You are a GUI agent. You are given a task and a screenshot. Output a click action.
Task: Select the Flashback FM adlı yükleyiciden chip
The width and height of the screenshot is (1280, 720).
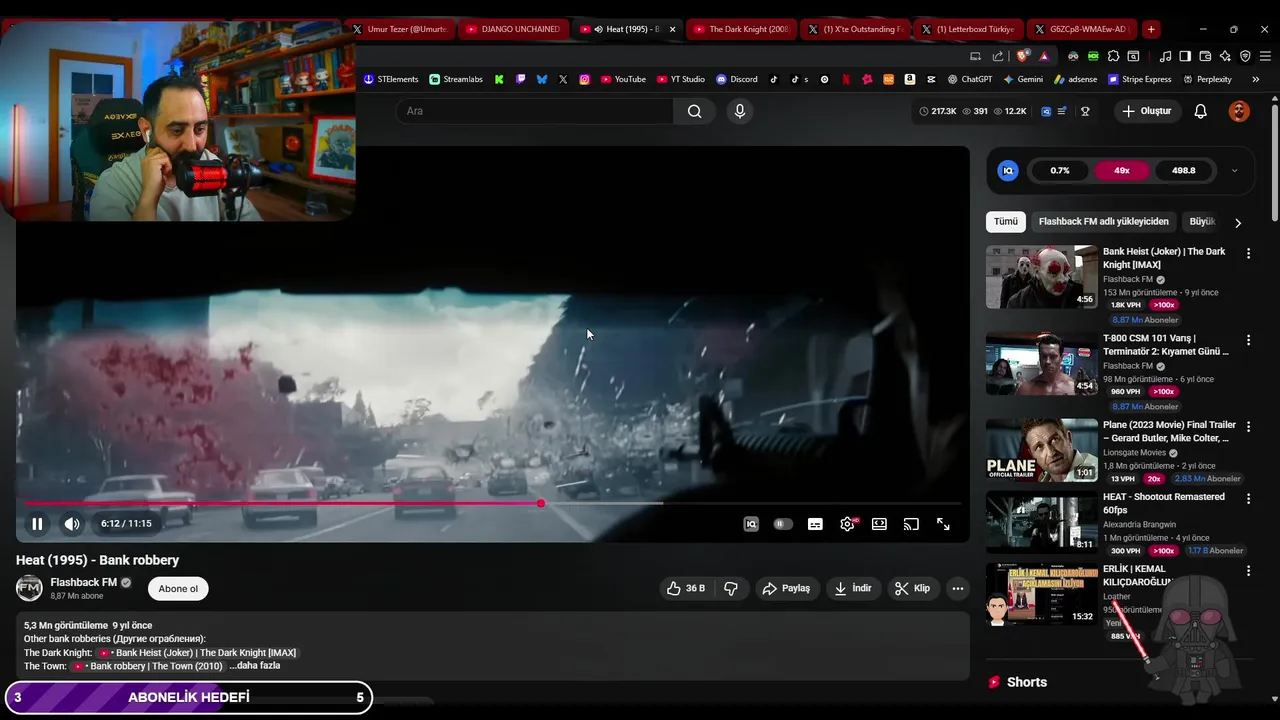pyautogui.click(x=1103, y=222)
